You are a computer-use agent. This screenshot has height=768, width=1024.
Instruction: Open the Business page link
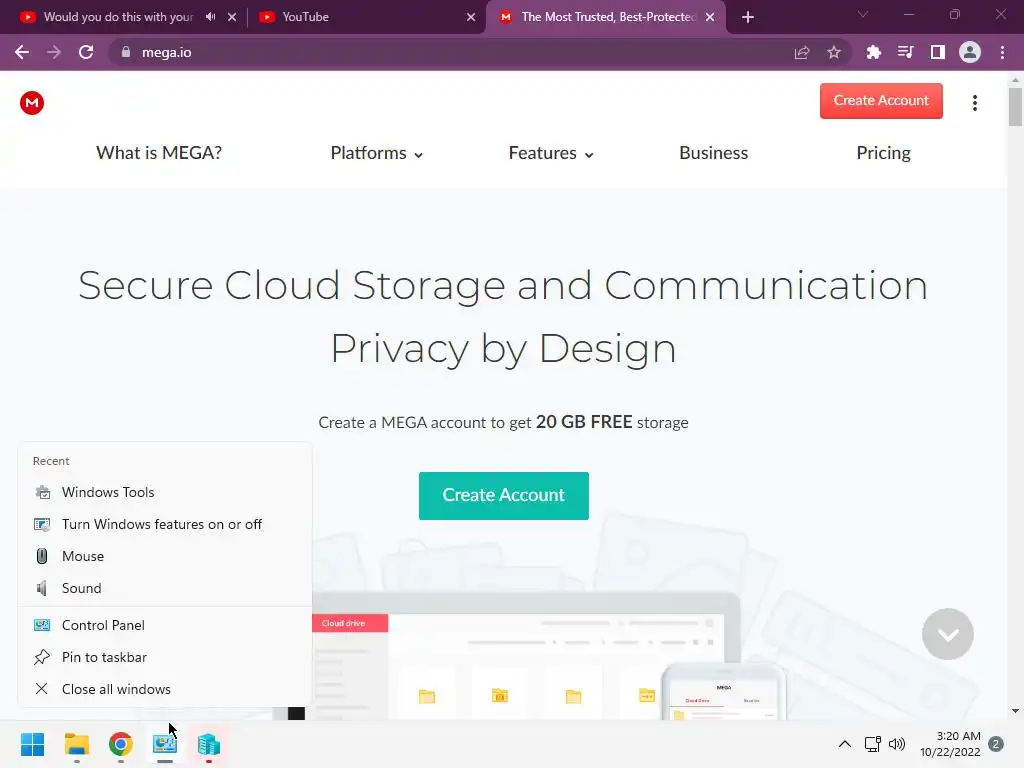(713, 153)
